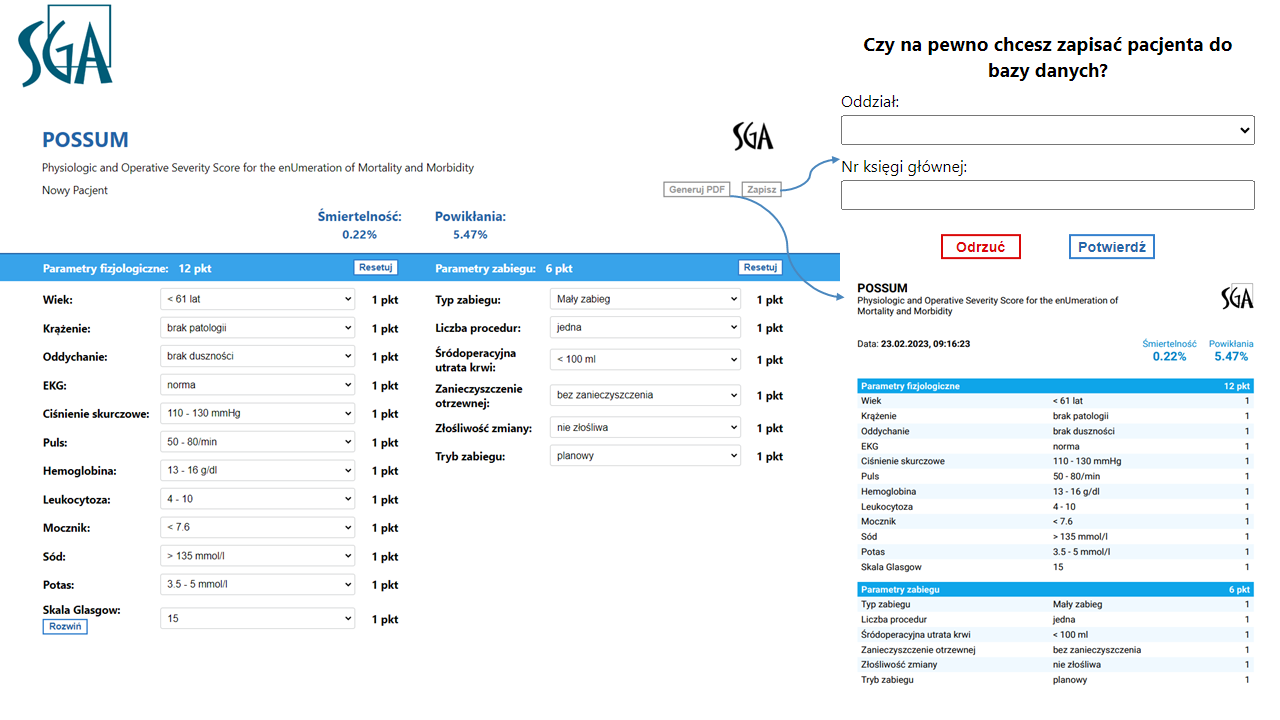Open the Skala Glasgow dropdown
1280x720 pixels.
click(x=258, y=619)
